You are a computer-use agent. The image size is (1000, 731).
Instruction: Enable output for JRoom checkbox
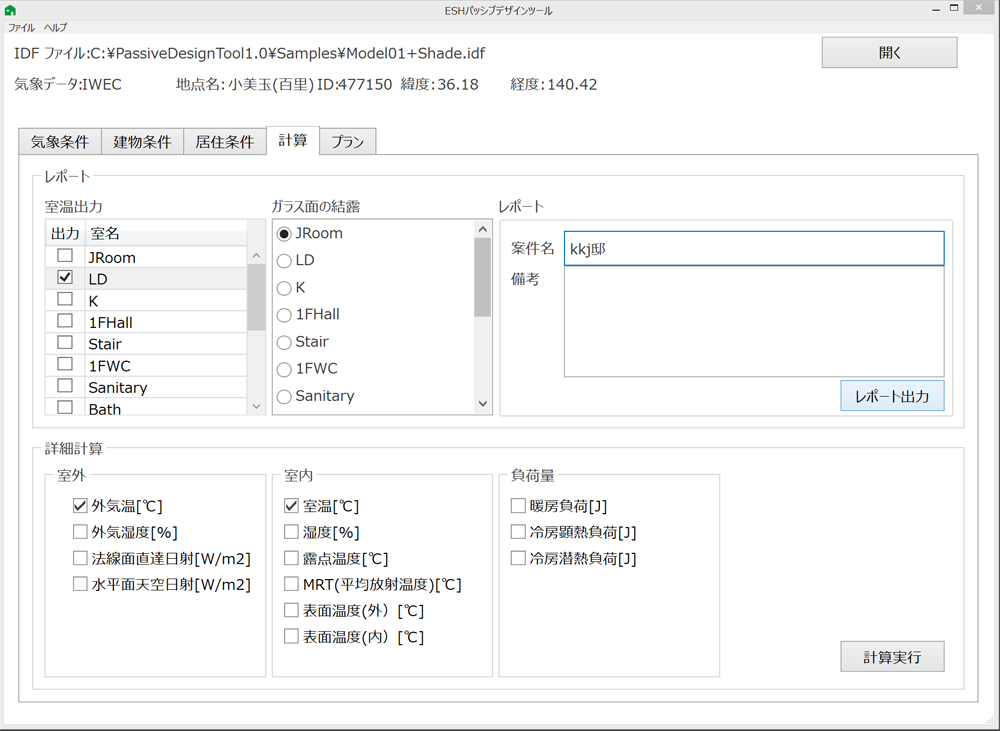[65, 256]
